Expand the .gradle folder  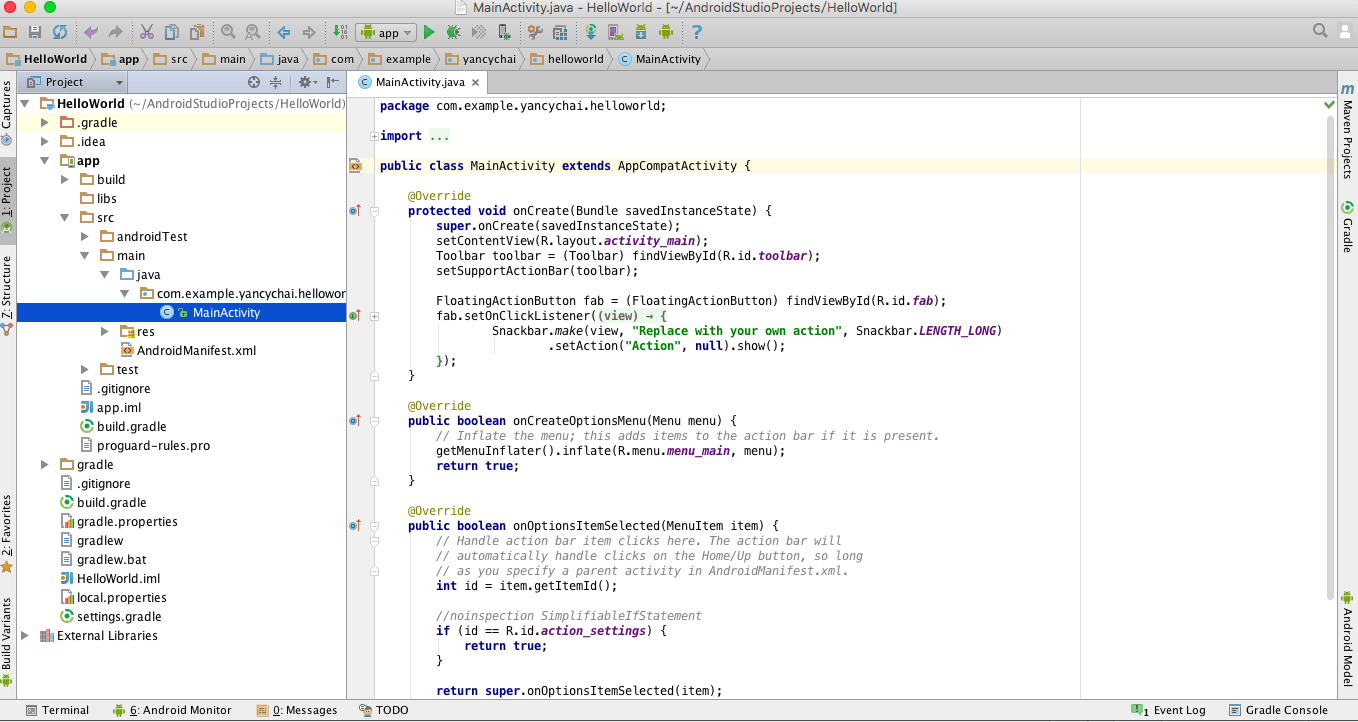(x=44, y=122)
